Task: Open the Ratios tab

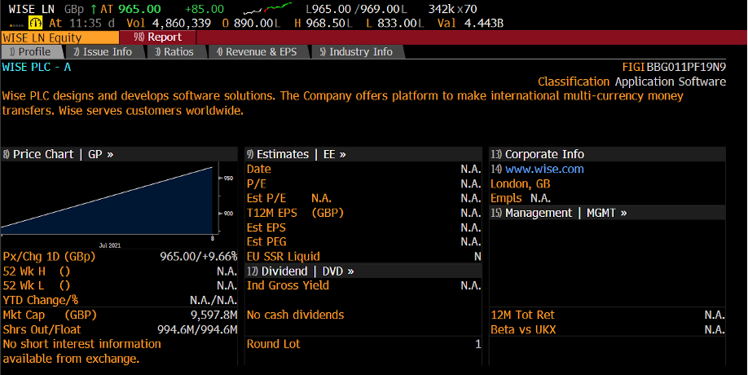Action: pyautogui.click(x=176, y=52)
